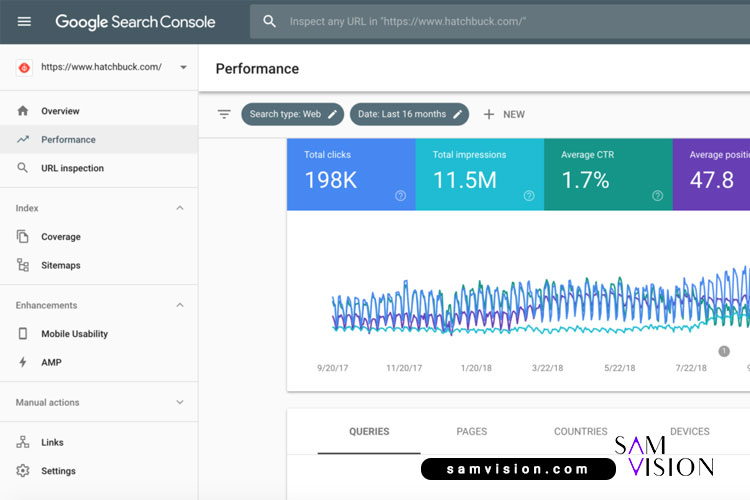The image size is (750, 500).
Task: Edit the Search type: Web filter
Action: coord(292,114)
